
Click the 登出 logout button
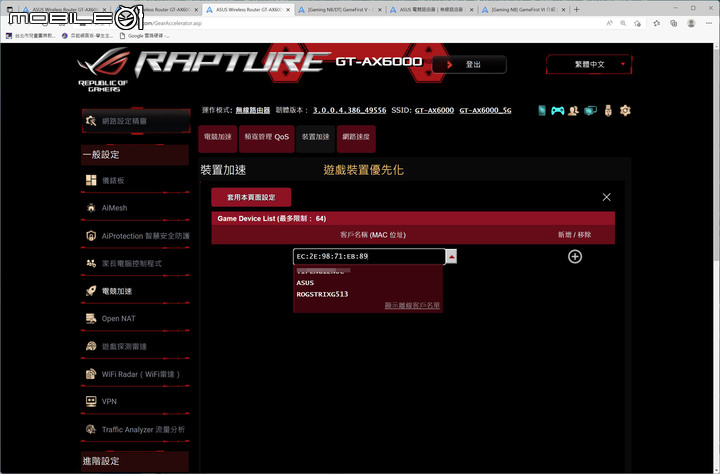point(469,64)
